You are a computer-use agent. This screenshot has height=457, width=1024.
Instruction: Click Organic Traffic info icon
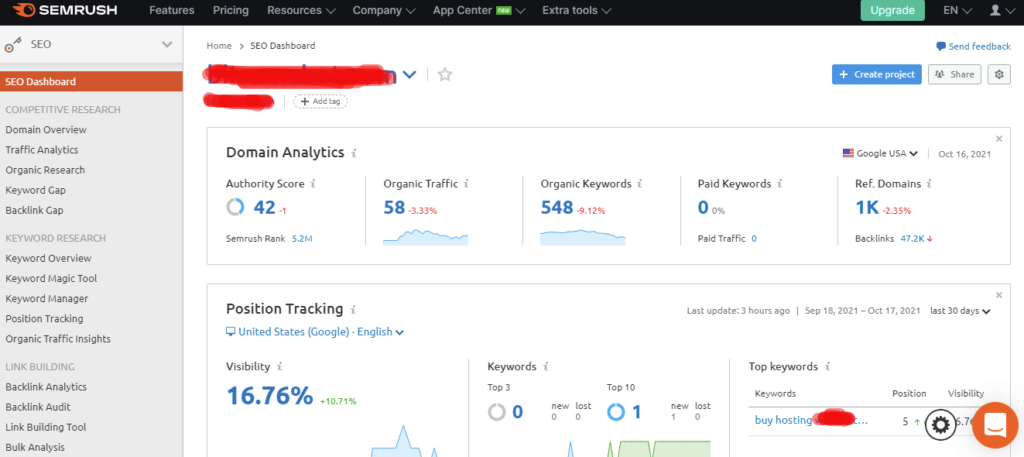click(466, 184)
